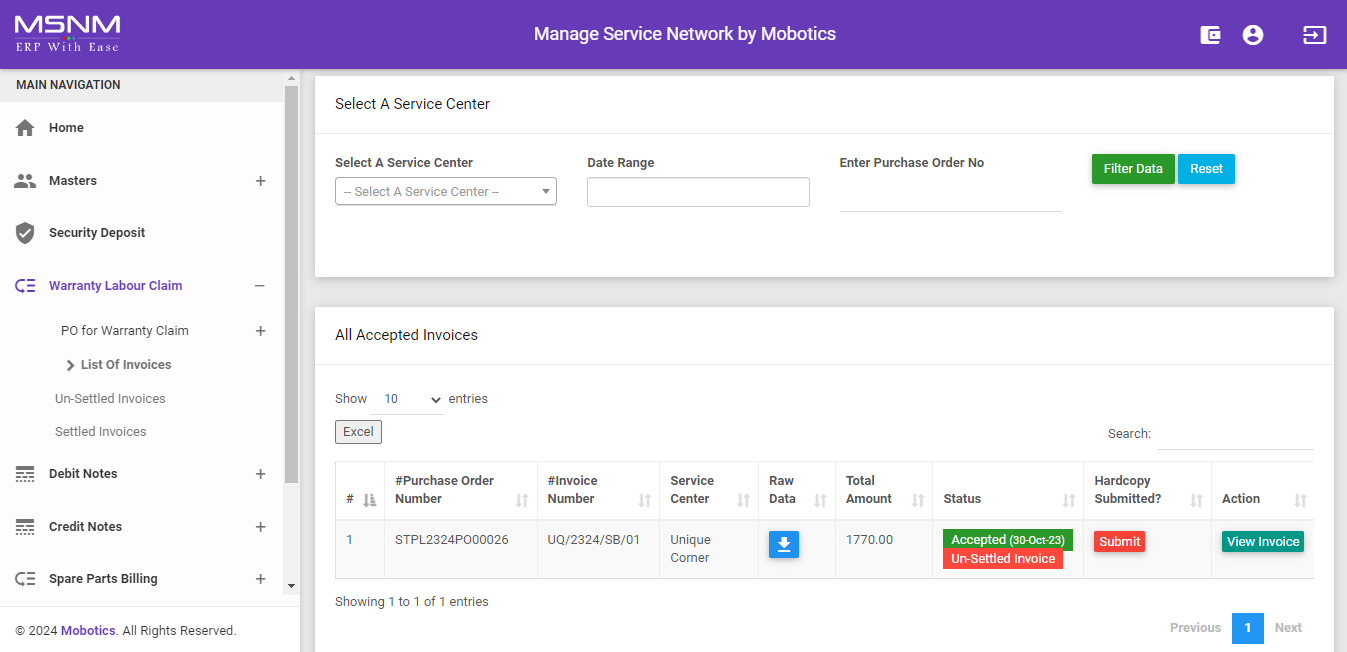The image size is (1347, 652).
Task: Open Un-Settled Invoices menu item
Action: coord(110,399)
